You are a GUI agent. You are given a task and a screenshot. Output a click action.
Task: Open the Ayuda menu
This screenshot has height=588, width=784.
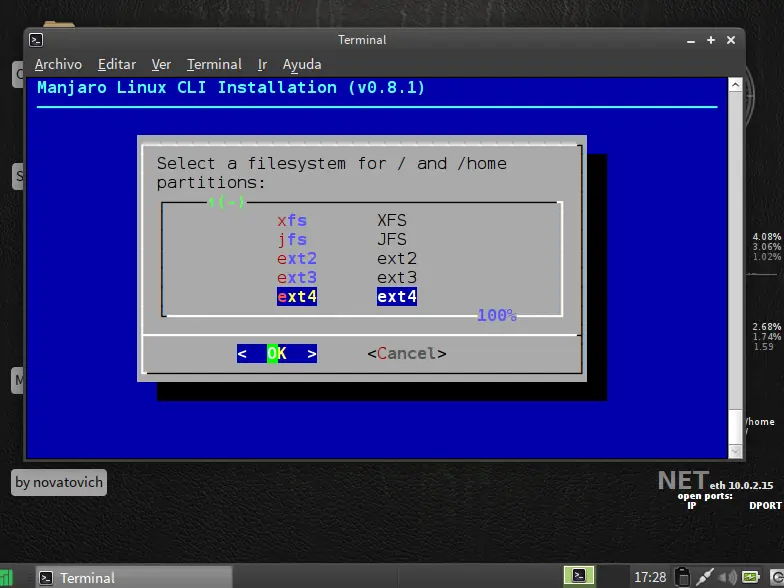click(x=302, y=64)
